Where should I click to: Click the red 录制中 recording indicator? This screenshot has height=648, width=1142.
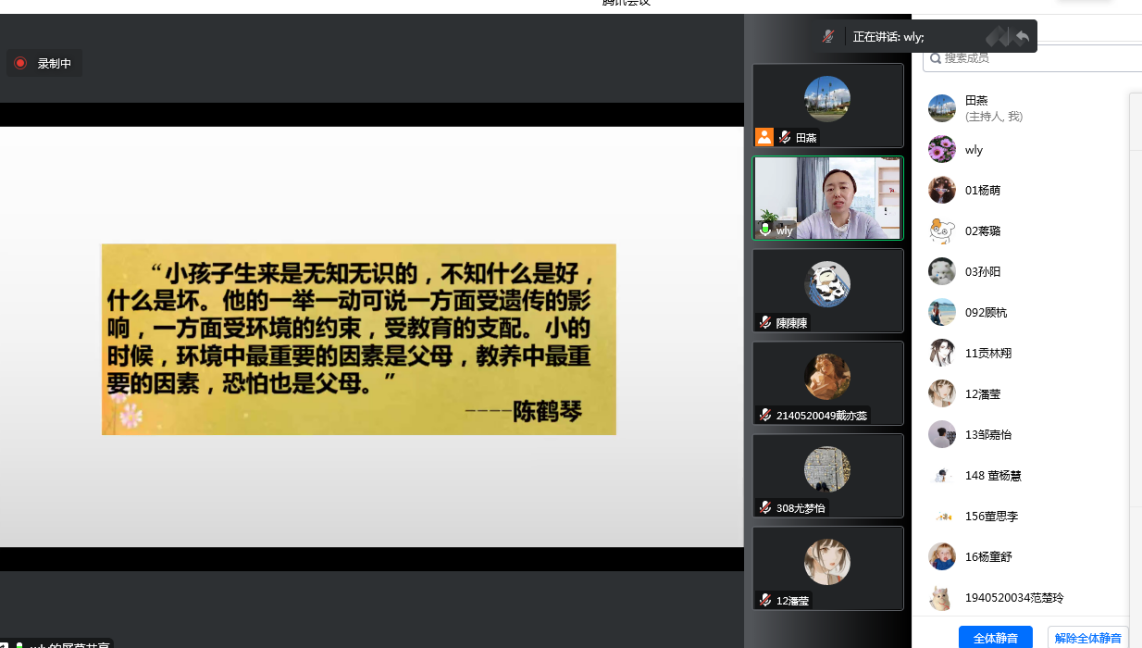coord(20,63)
